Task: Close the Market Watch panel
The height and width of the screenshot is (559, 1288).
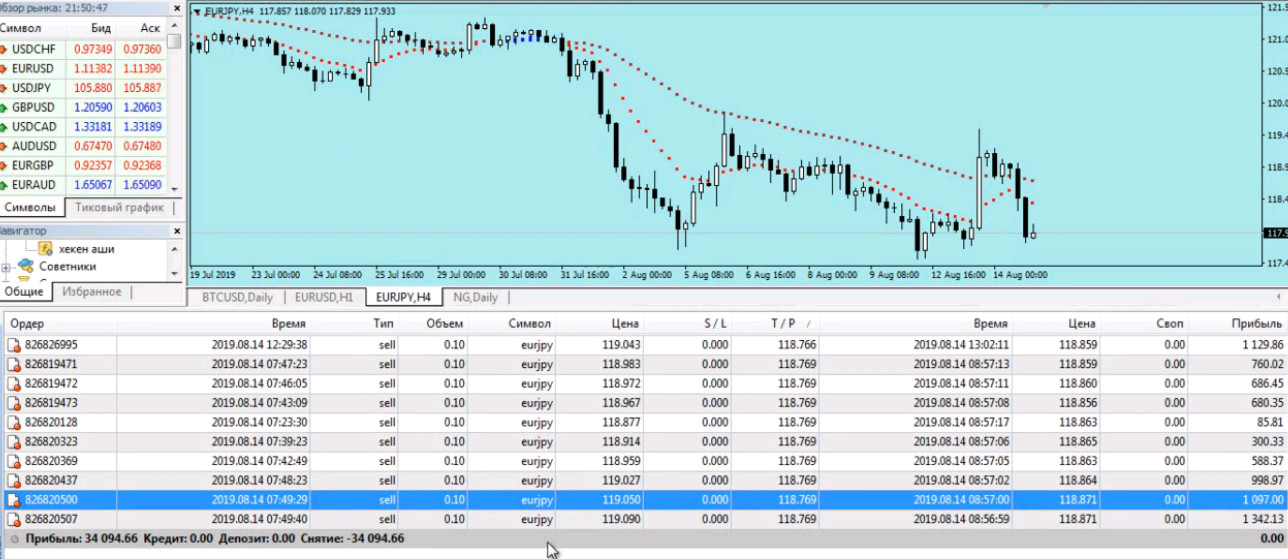Action: (x=177, y=7)
